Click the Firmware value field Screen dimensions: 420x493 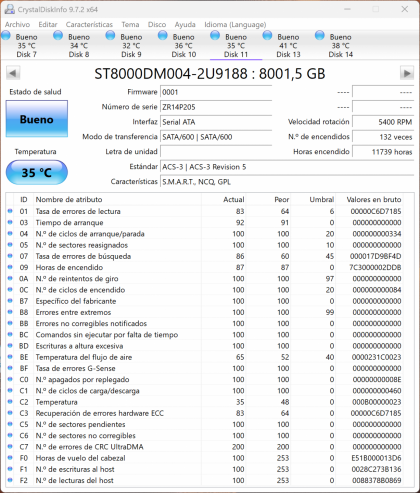tap(216, 92)
